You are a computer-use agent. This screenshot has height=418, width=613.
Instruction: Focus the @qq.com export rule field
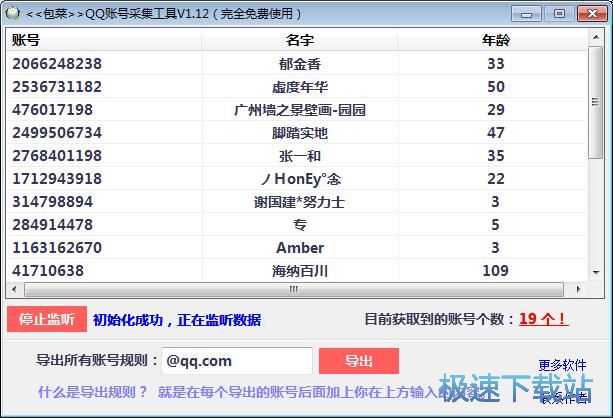(x=237, y=361)
